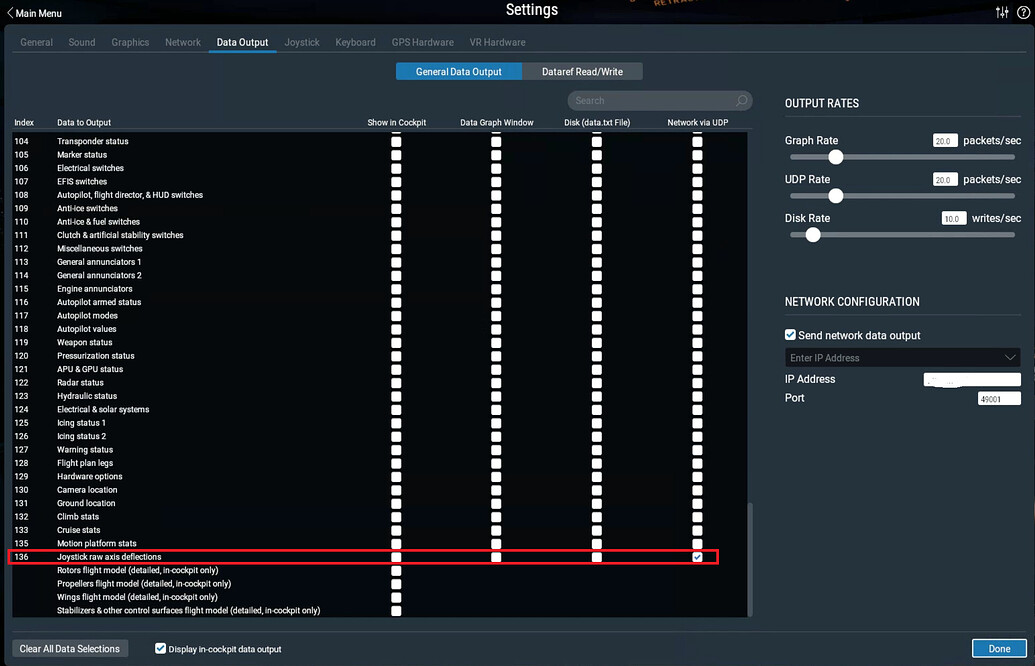
Task: Click the sliders settings icon top right
Action: 1002,12
